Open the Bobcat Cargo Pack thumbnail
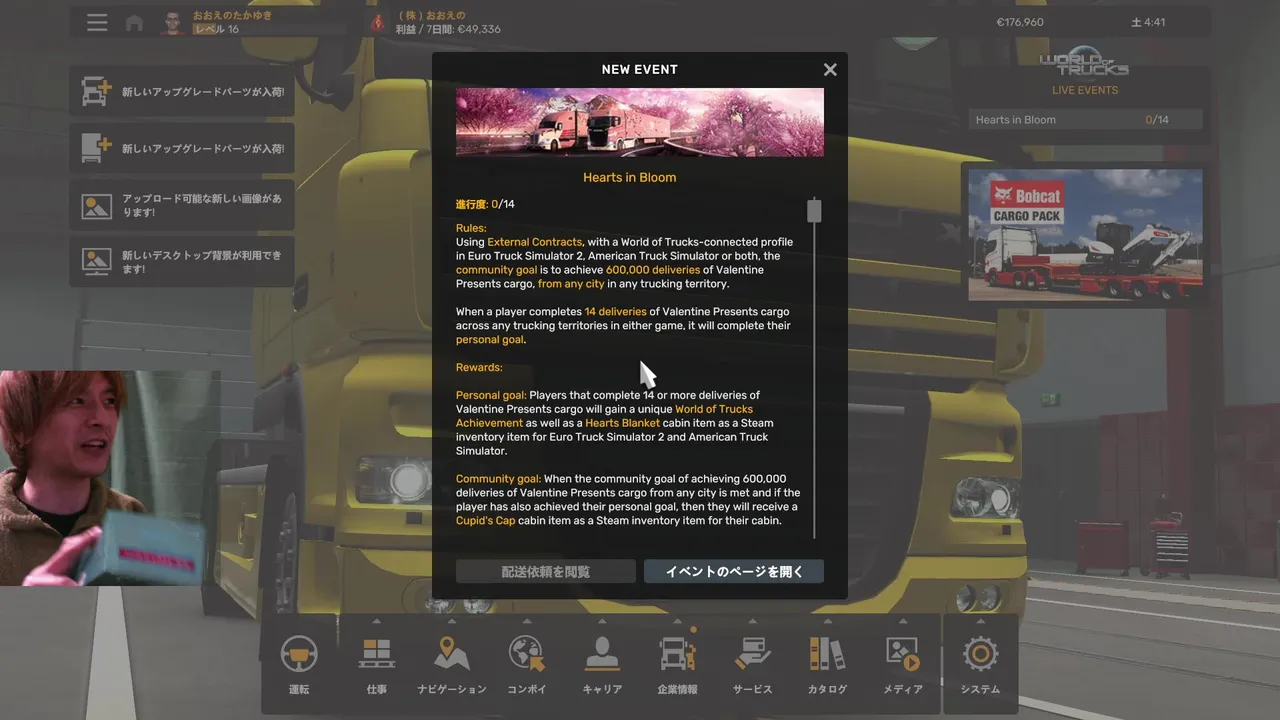This screenshot has height=720, width=1280. (1085, 234)
